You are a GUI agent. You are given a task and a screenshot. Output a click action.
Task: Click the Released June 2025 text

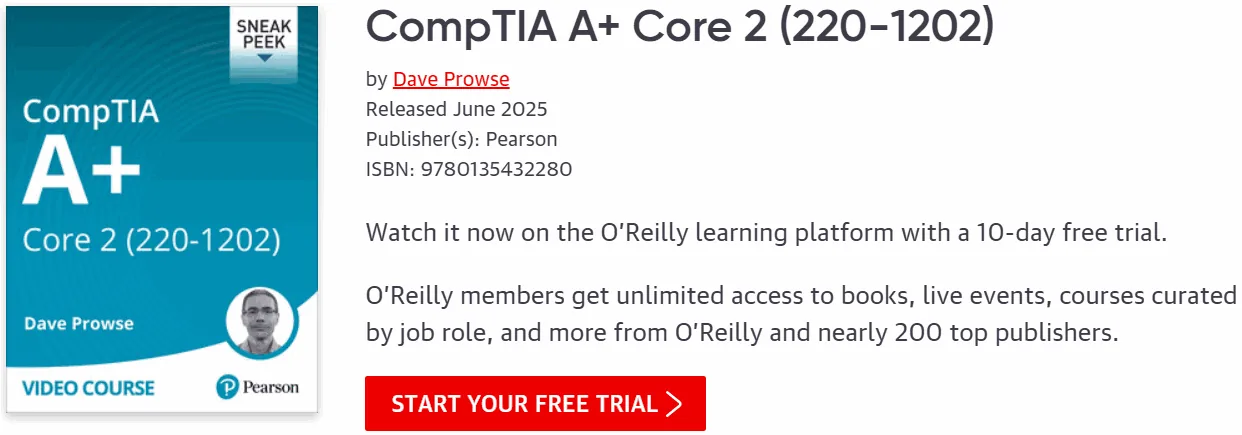pos(456,109)
